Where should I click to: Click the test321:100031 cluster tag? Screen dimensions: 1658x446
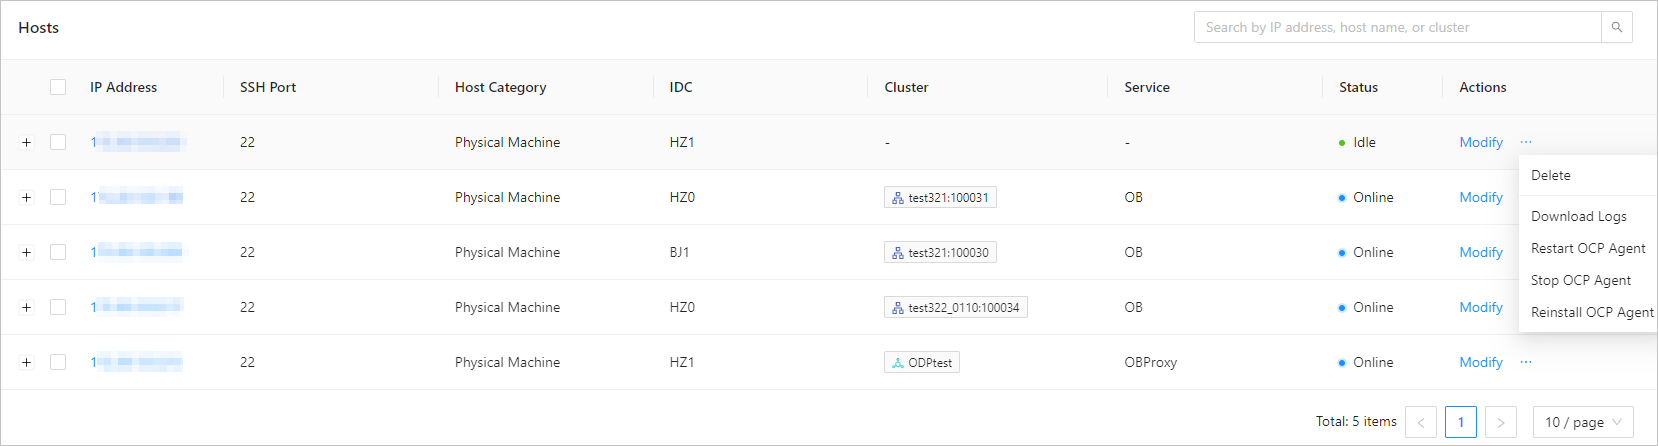click(940, 197)
